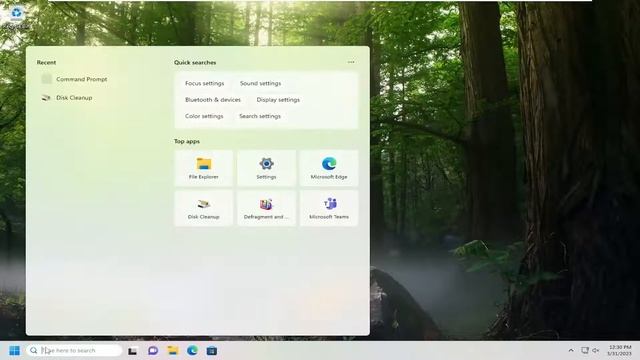Open Disk Cleanup from Recent list

pyautogui.click(x=67, y=98)
